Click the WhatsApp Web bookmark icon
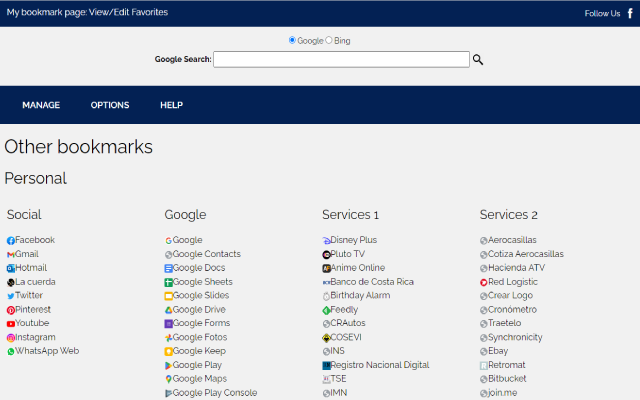Viewport: 640px width, 400px height. [11, 352]
